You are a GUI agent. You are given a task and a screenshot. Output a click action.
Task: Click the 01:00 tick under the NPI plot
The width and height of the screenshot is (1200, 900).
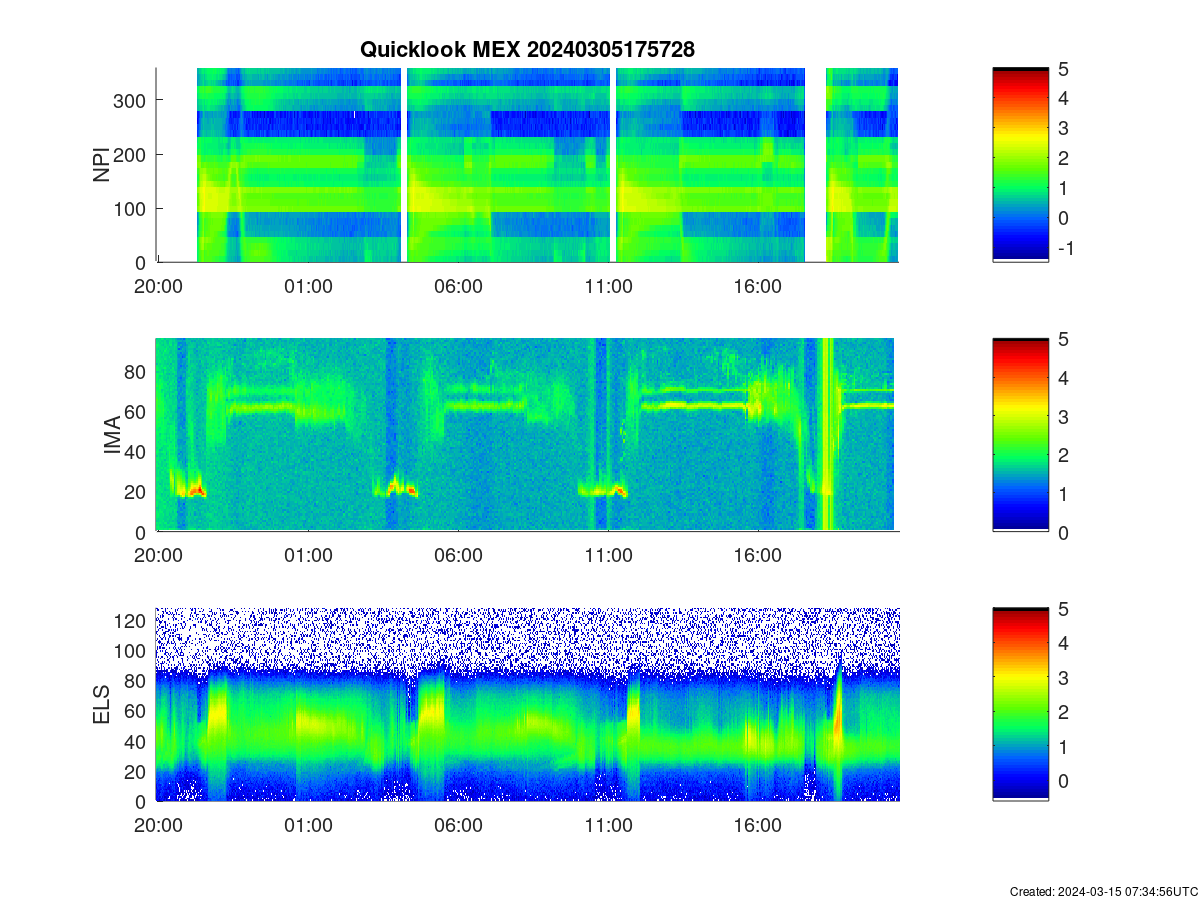point(308,286)
